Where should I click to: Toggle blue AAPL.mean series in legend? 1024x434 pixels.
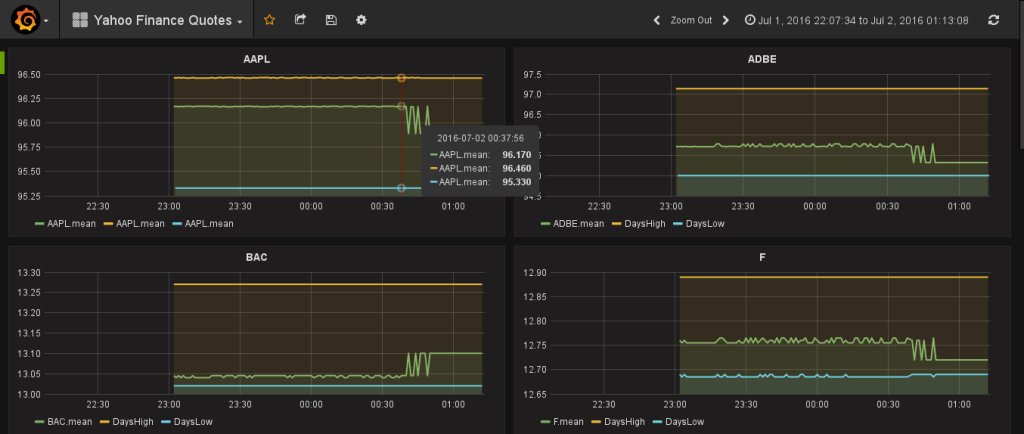click(202, 223)
